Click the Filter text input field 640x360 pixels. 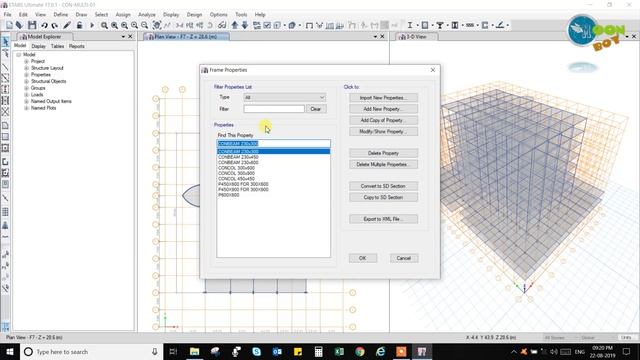point(274,109)
